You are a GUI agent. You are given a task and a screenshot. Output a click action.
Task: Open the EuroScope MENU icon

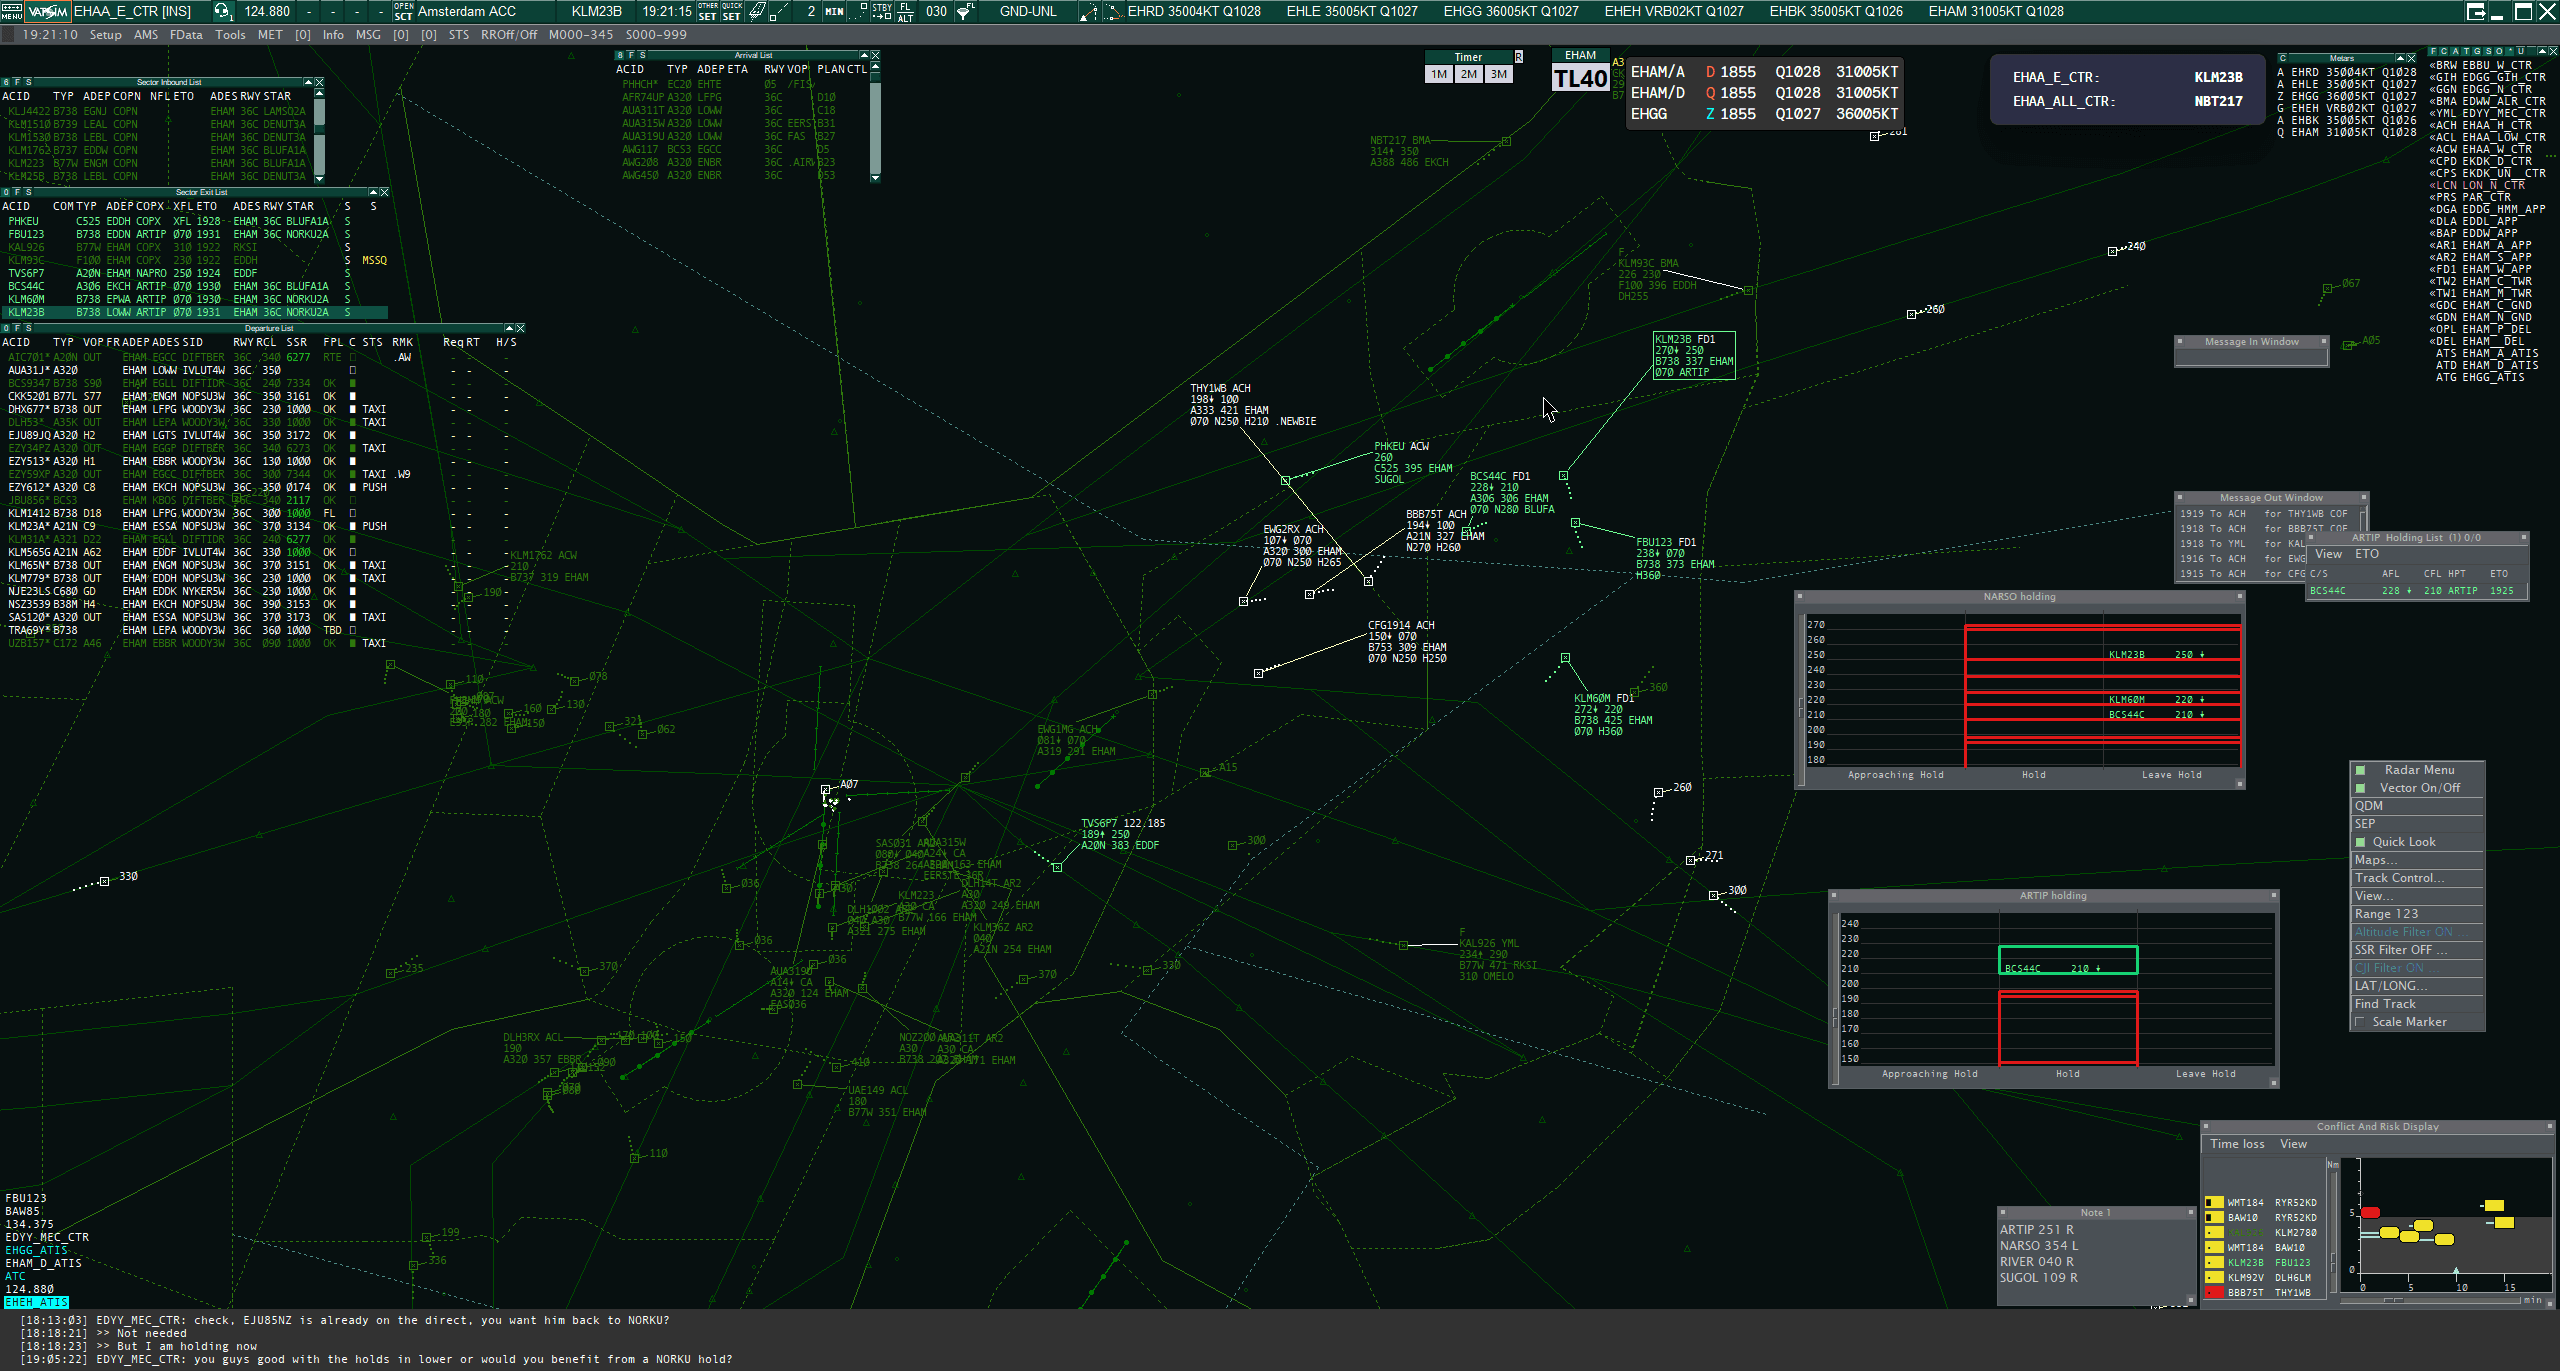(x=11, y=11)
